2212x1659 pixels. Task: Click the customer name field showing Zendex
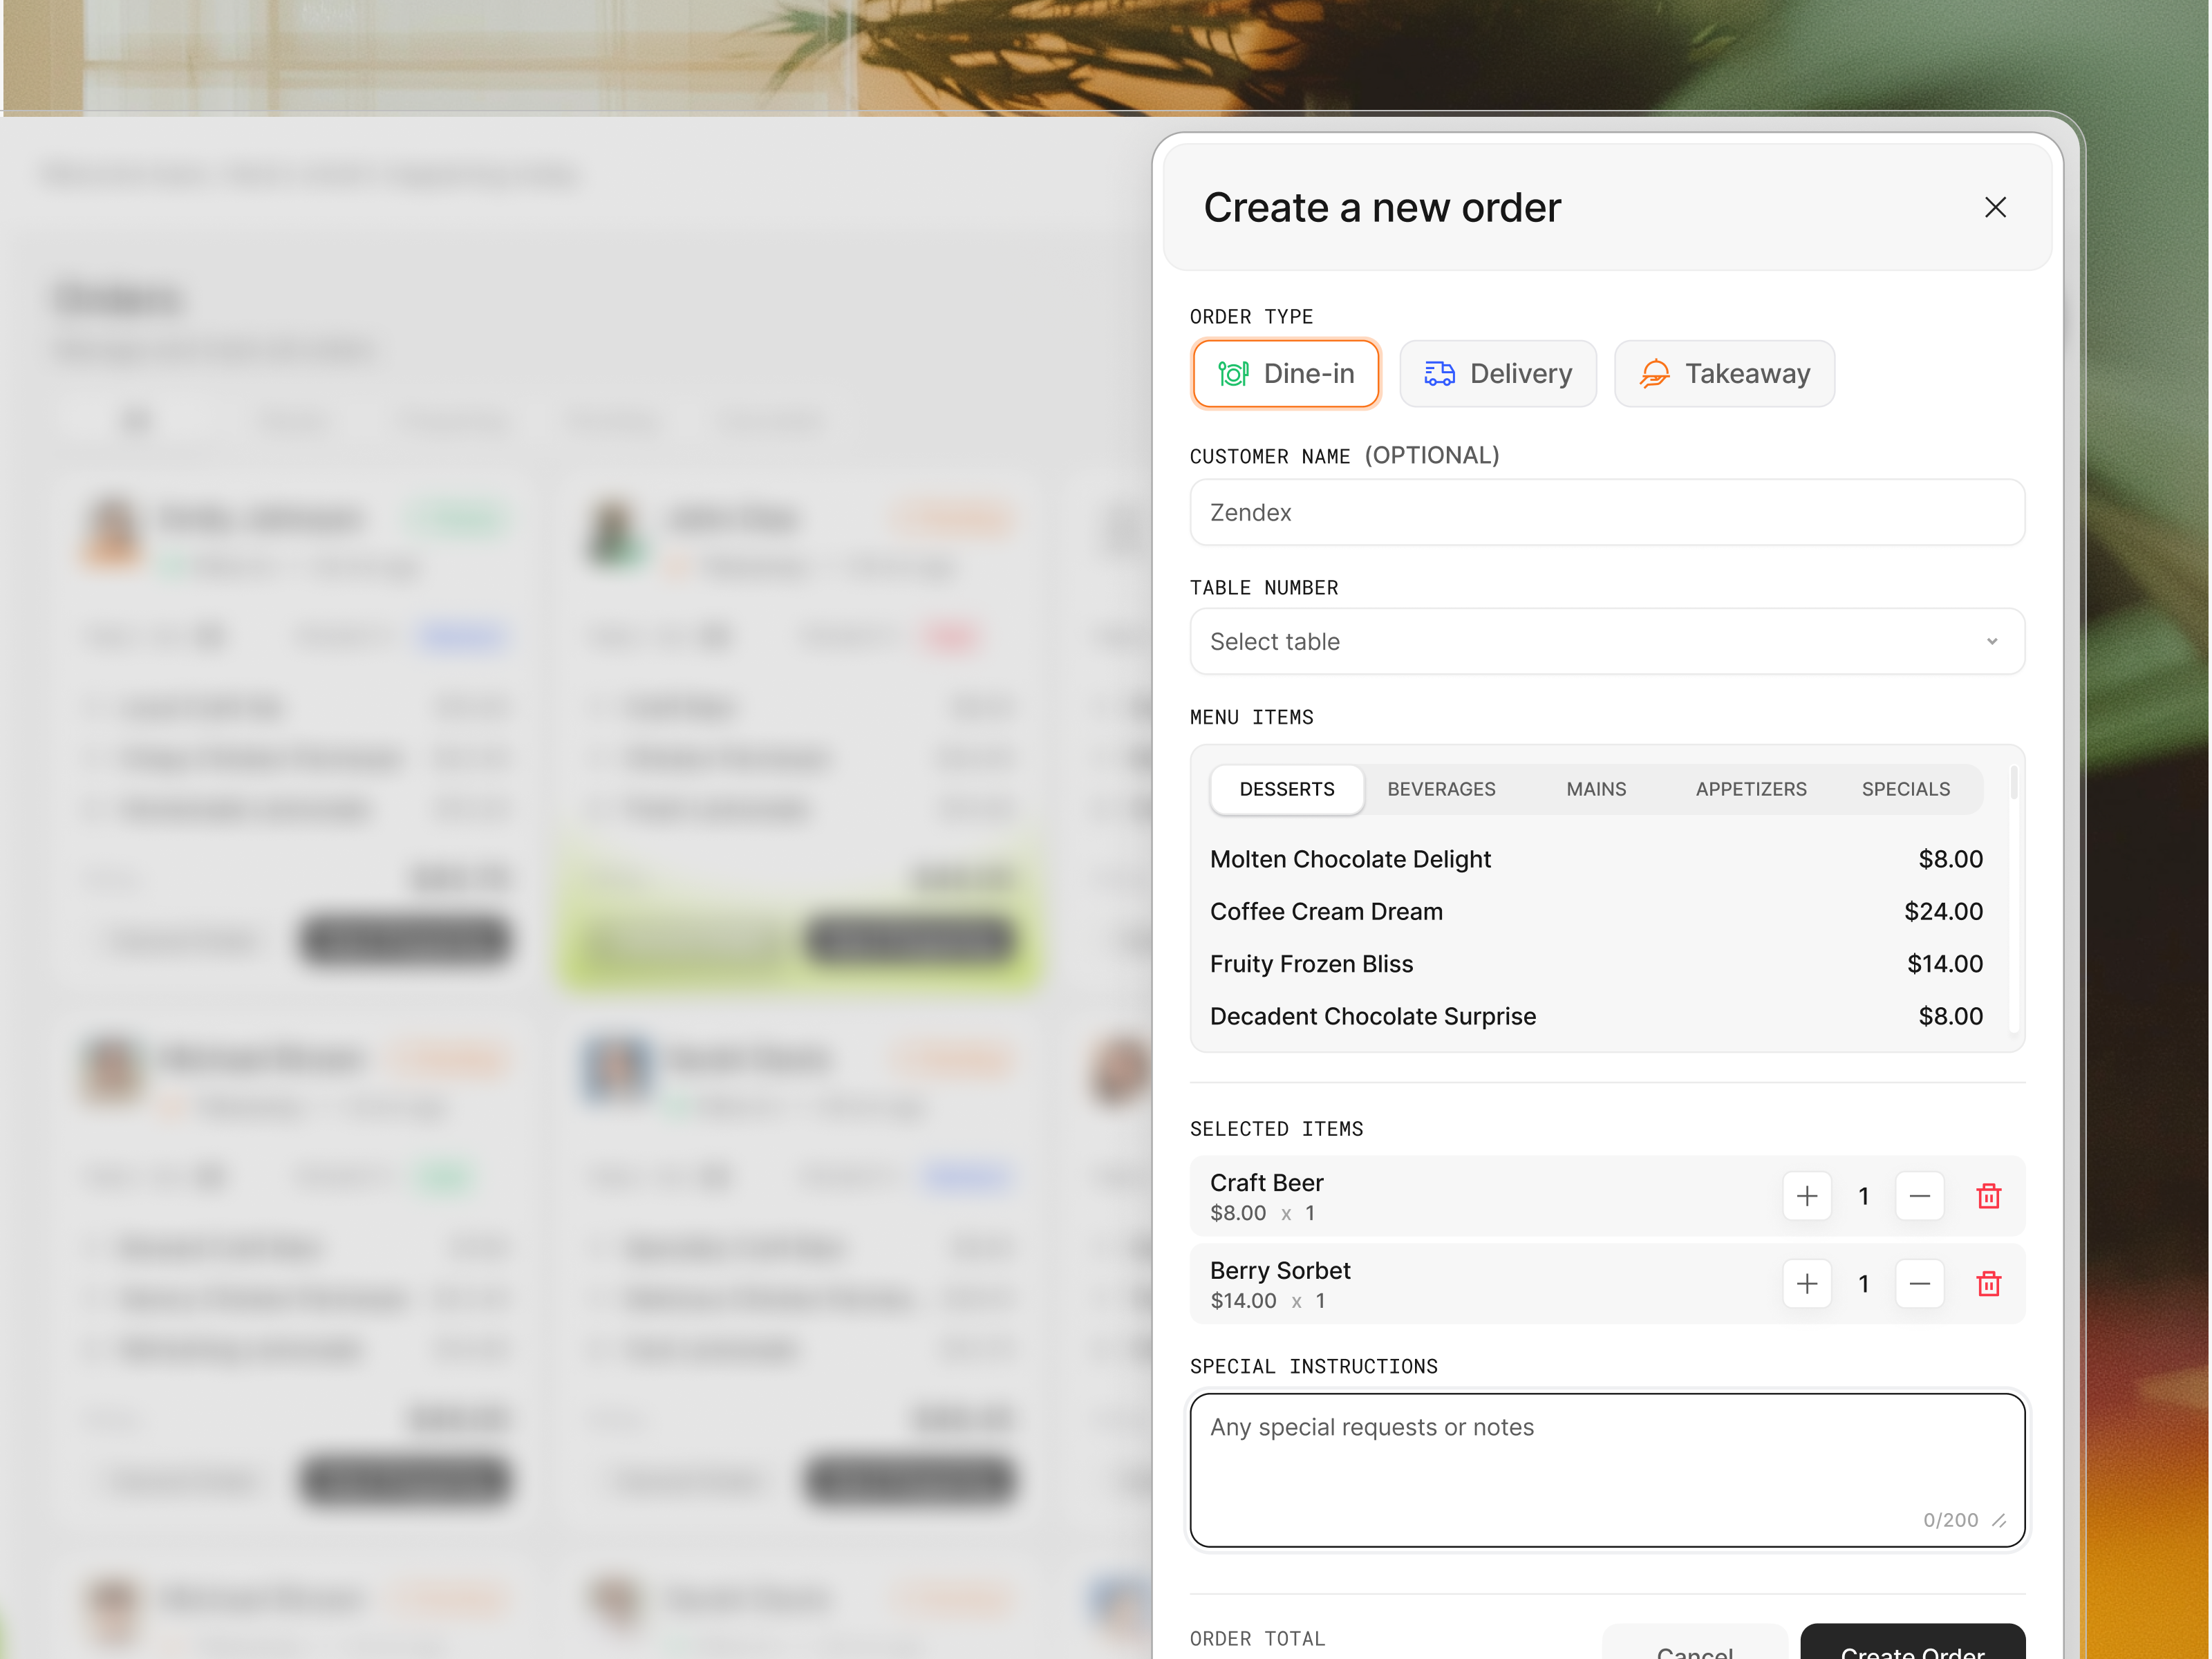point(1606,512)
